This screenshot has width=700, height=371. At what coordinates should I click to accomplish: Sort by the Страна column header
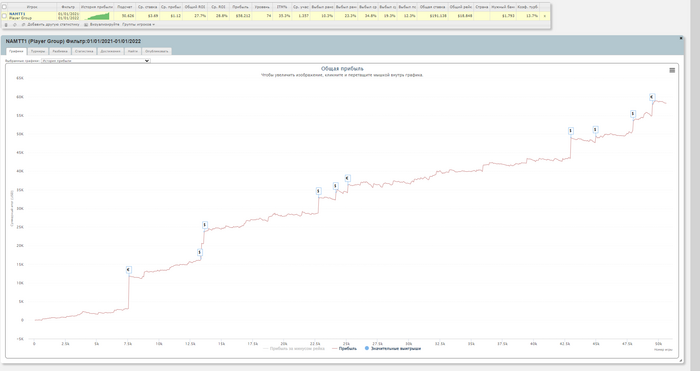coord(482,7)
